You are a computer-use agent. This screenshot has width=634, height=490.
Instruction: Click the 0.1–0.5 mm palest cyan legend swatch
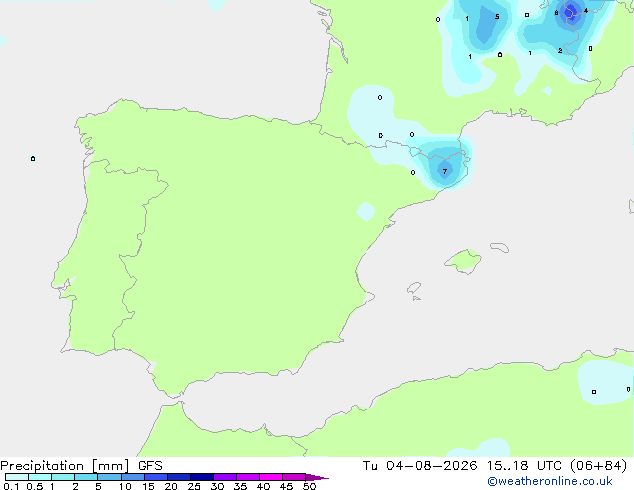pyautogui.click(x=17, y=477)
